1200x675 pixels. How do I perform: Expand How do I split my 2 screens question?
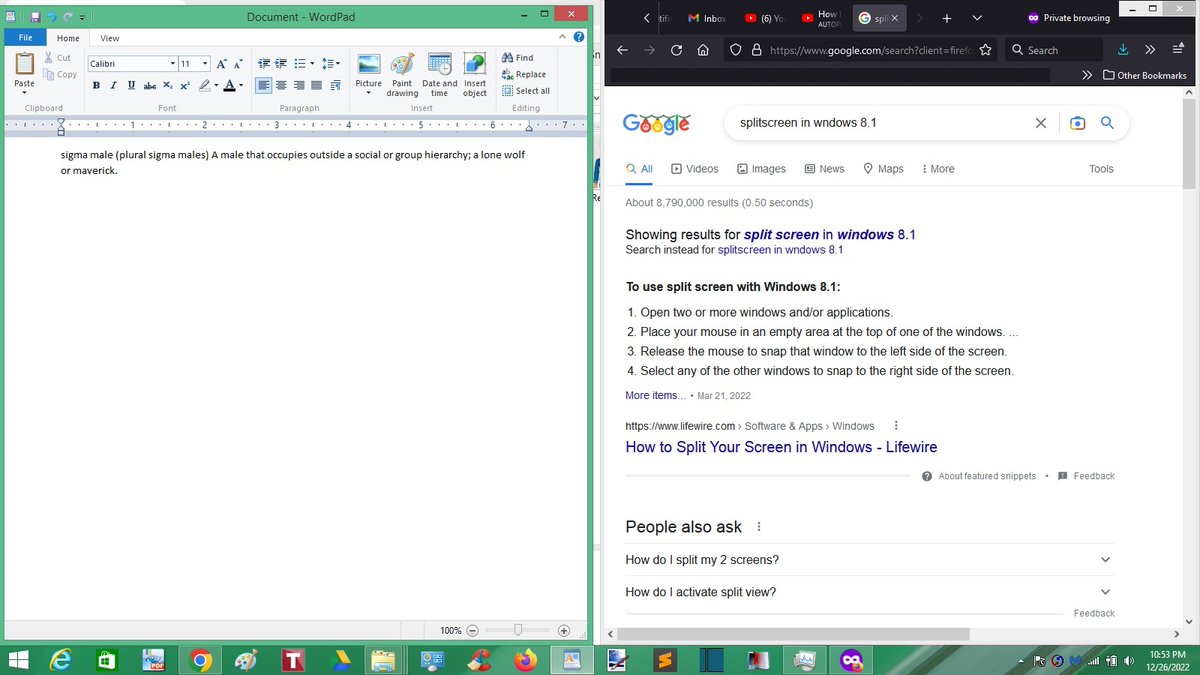pyautogui.click(x=868, y=560)
